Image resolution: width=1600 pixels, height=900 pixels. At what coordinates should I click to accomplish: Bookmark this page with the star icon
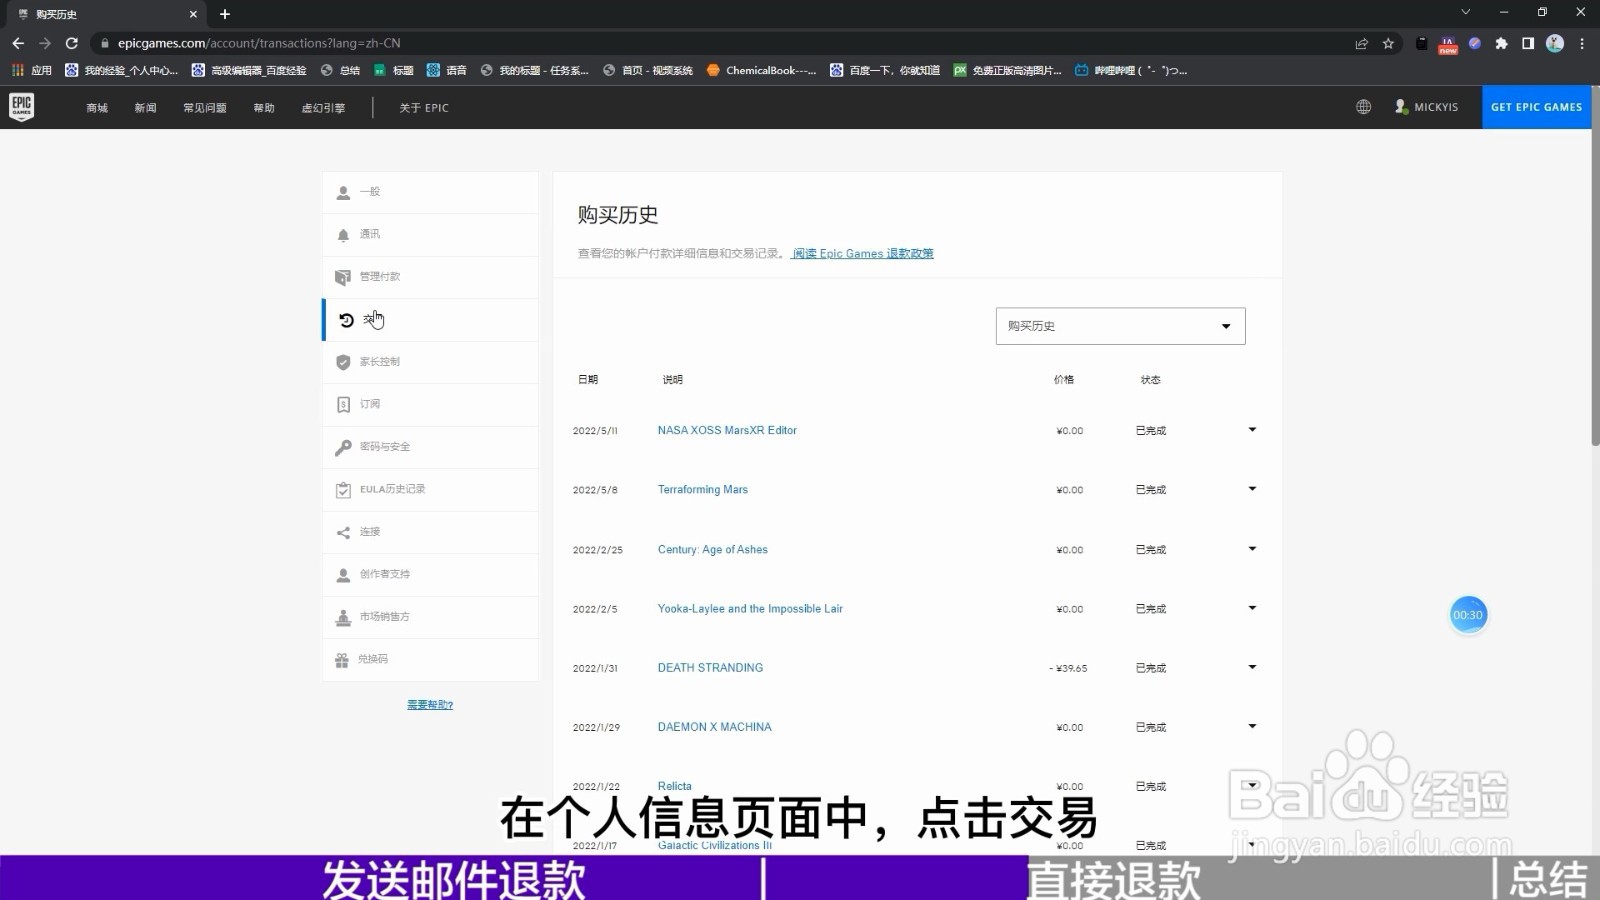1388,43
